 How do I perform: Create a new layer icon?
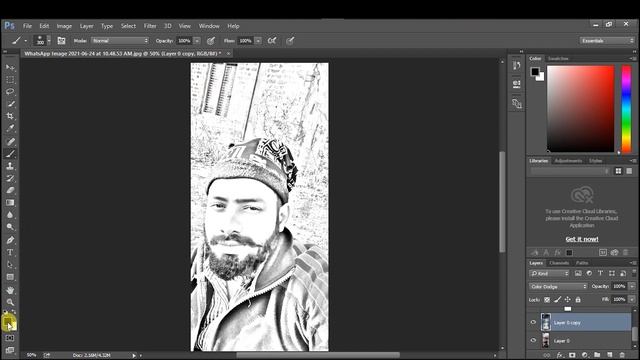[x=610, y=355]
